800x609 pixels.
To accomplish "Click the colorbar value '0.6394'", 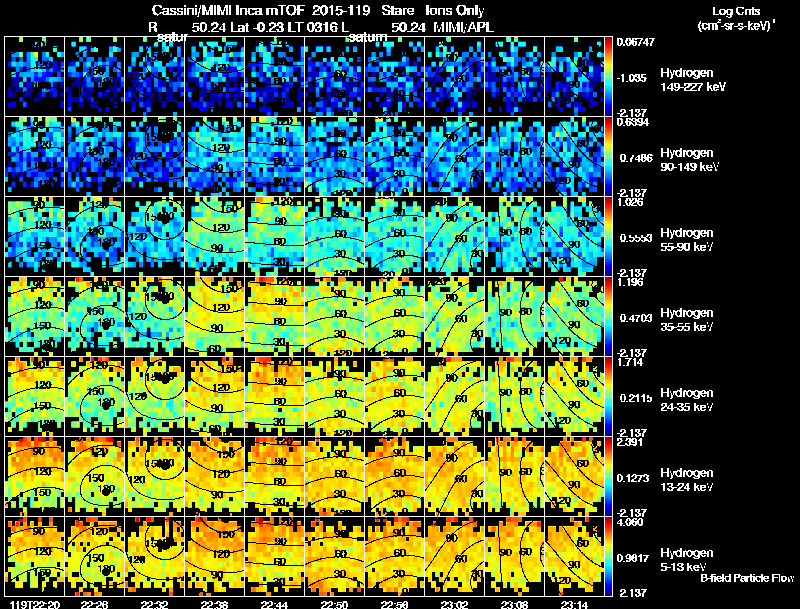I will [633, 122].
